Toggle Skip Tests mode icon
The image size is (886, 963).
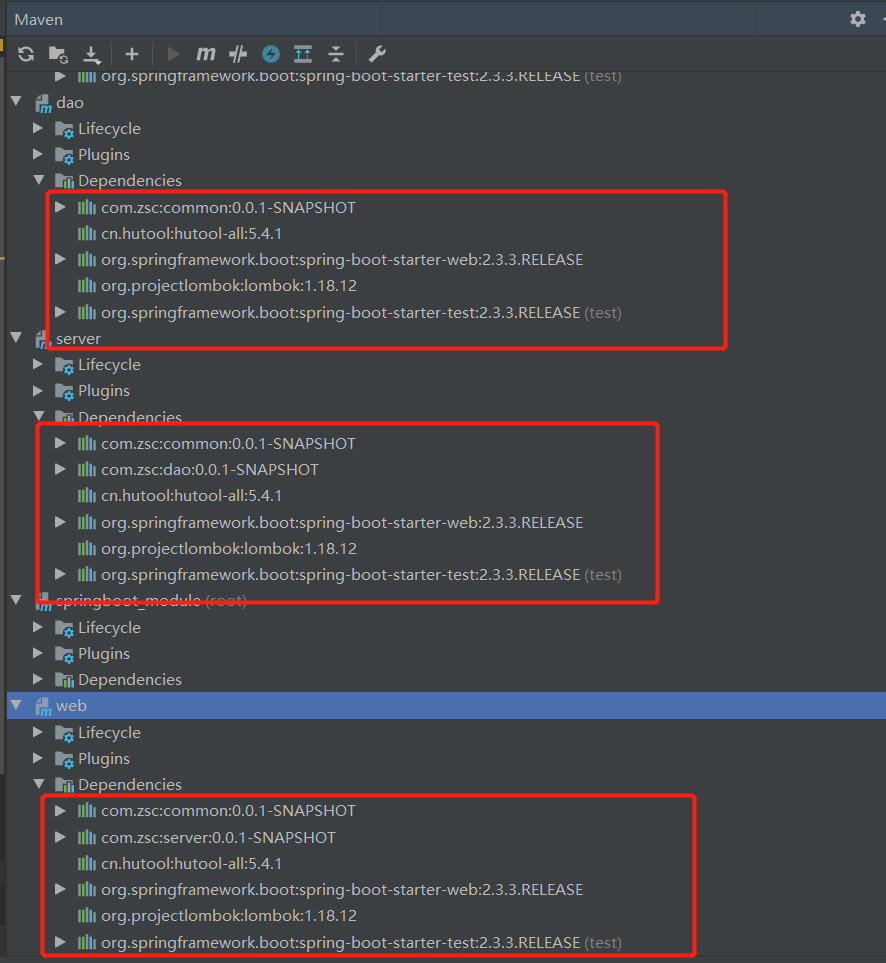click(238, 54)
